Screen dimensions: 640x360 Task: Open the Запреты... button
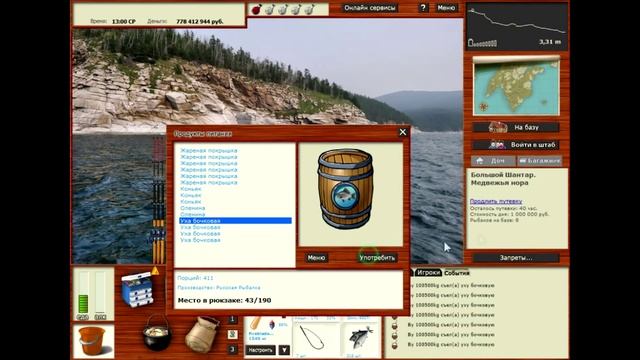pyautogui.click(x=516, y=258)
